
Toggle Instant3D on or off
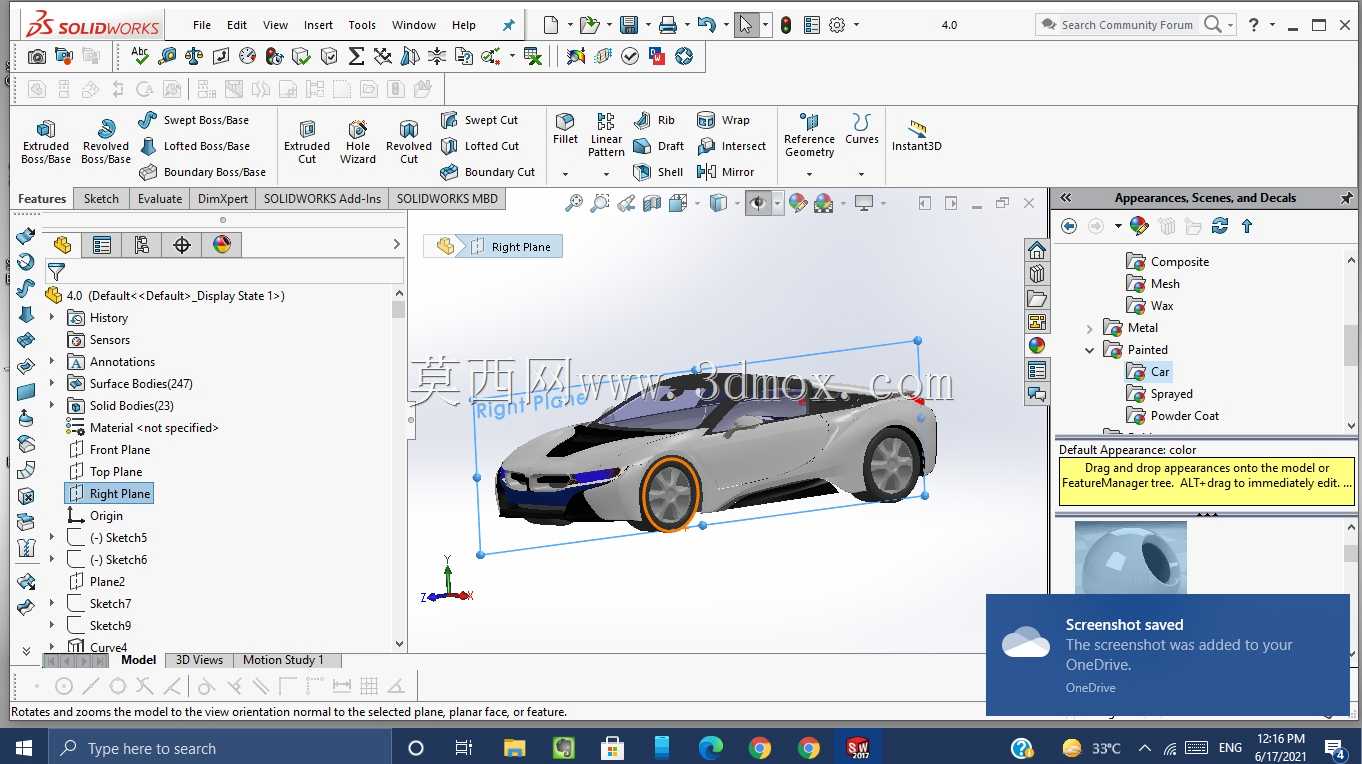tap(917, 137)
